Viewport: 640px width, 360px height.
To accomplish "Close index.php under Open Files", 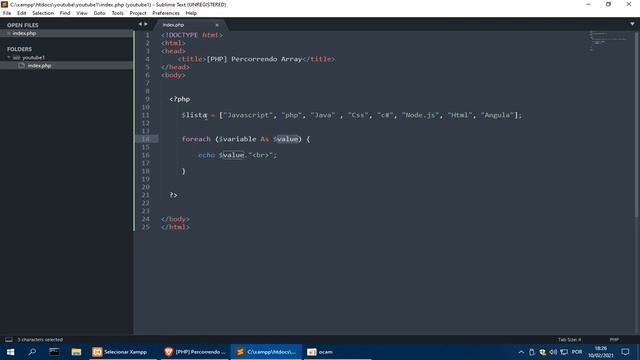I will point(9,33).
